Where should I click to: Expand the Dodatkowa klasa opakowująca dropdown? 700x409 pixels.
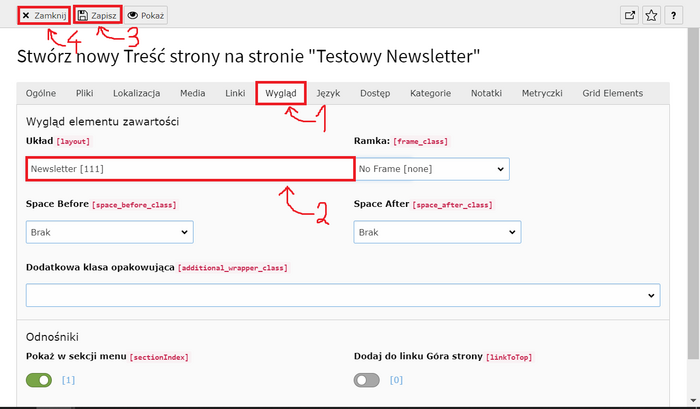coord(343,295)
